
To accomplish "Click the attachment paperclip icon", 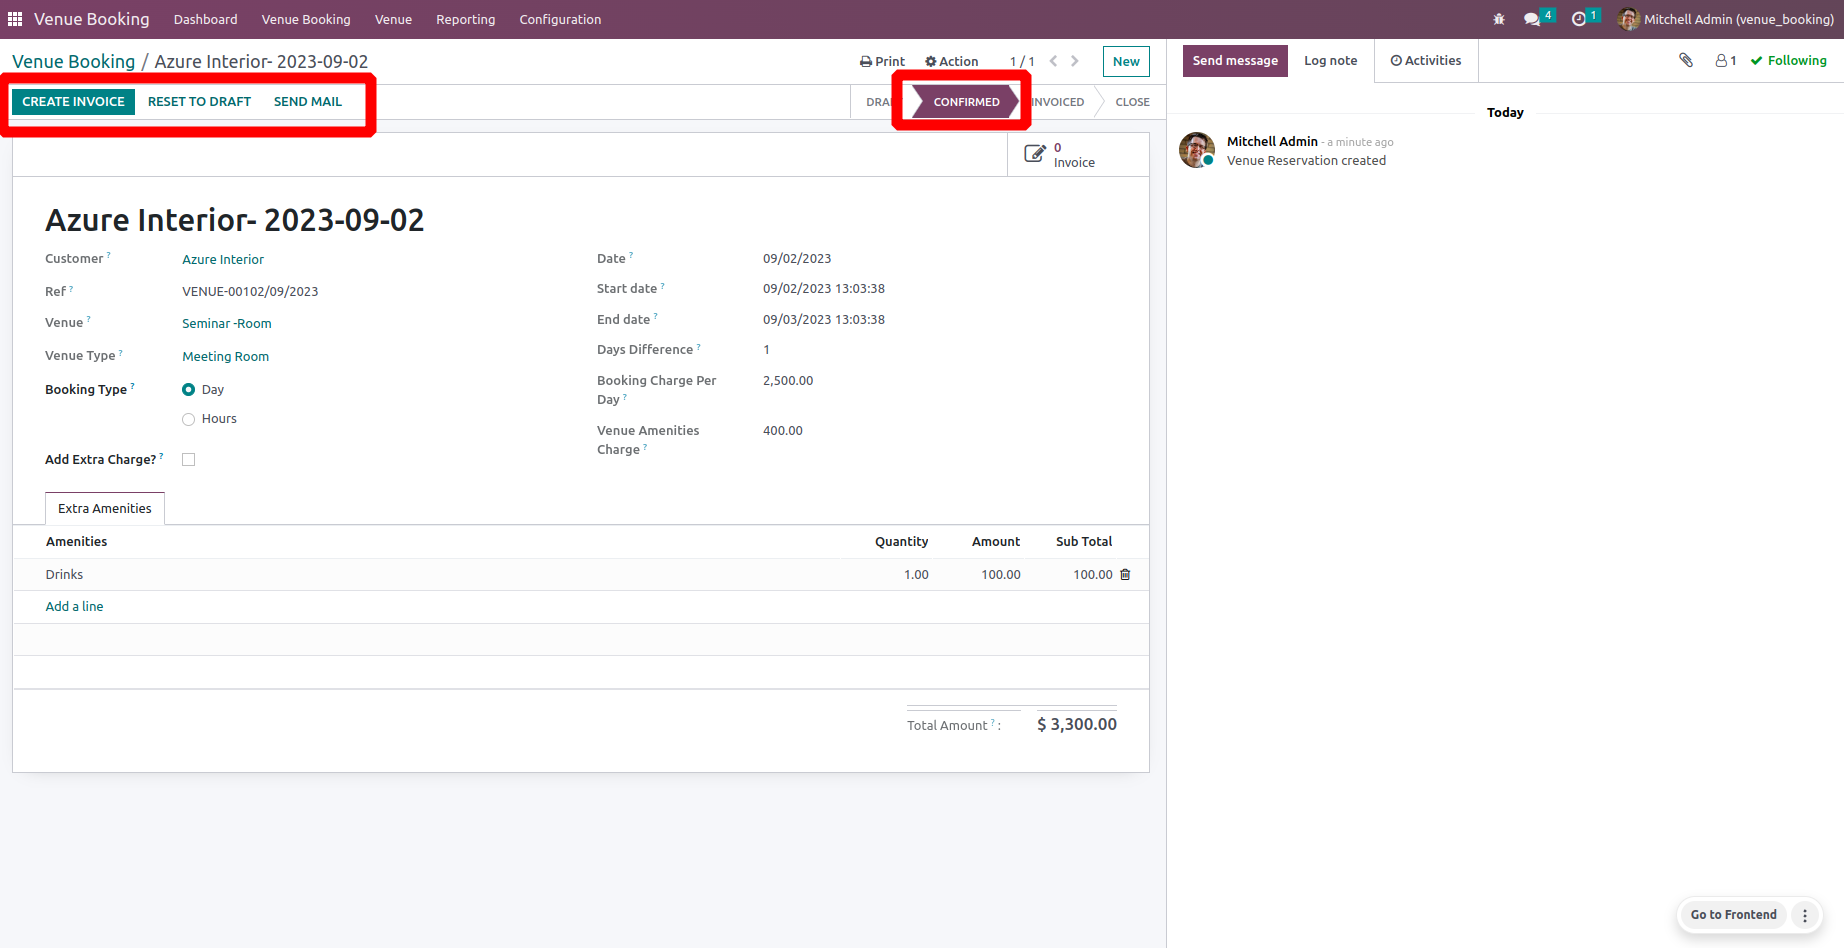I will point(1686,60).
